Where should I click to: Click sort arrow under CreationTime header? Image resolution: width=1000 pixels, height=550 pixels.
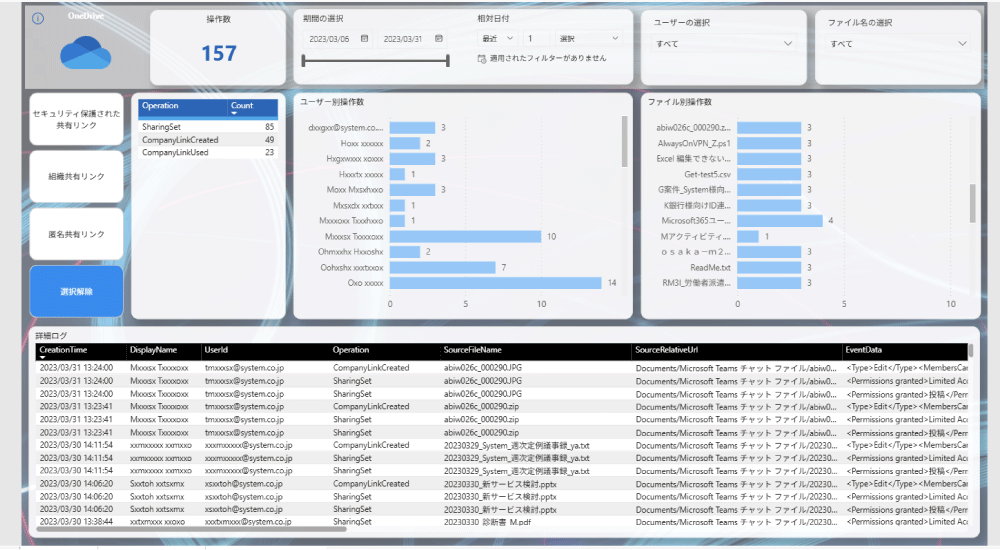click(43, 358)
